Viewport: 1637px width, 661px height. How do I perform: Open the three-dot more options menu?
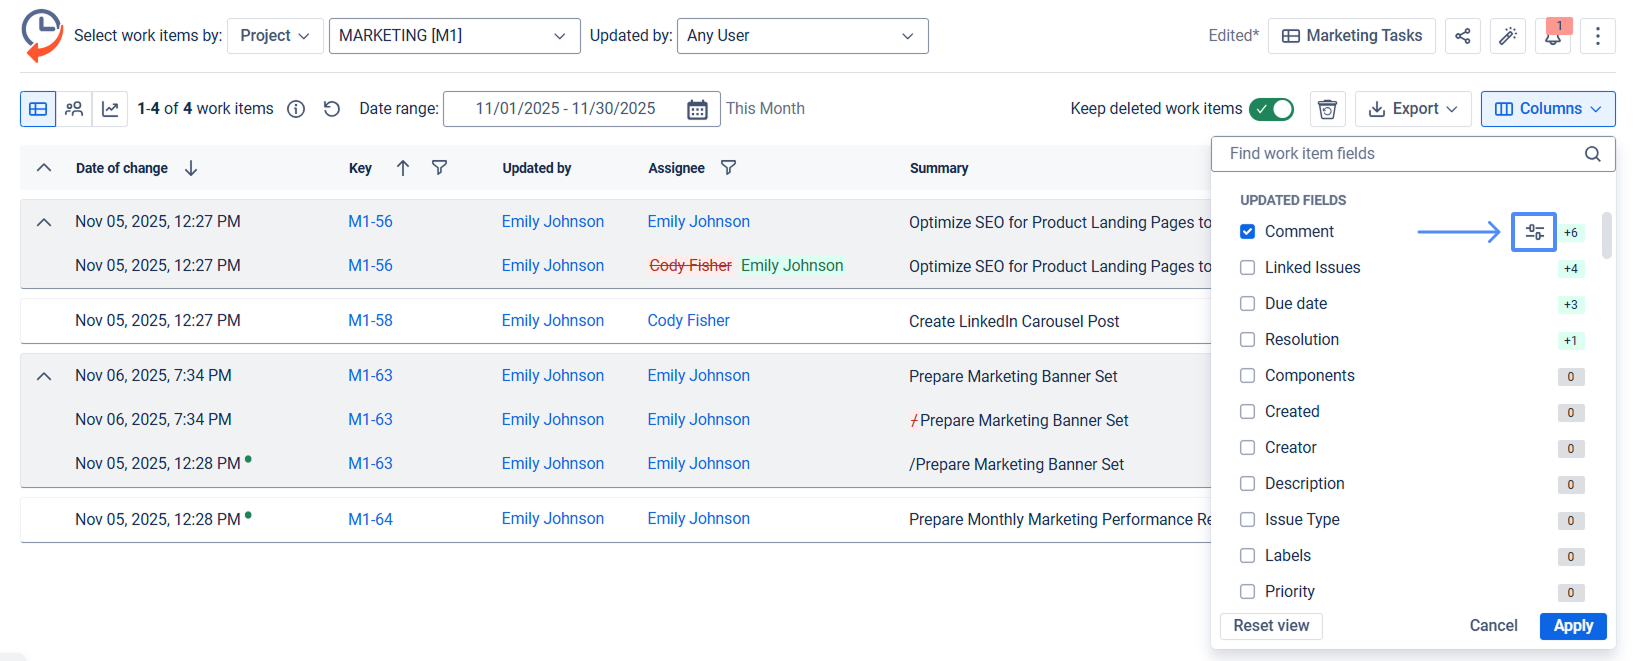click(1597, 36)
